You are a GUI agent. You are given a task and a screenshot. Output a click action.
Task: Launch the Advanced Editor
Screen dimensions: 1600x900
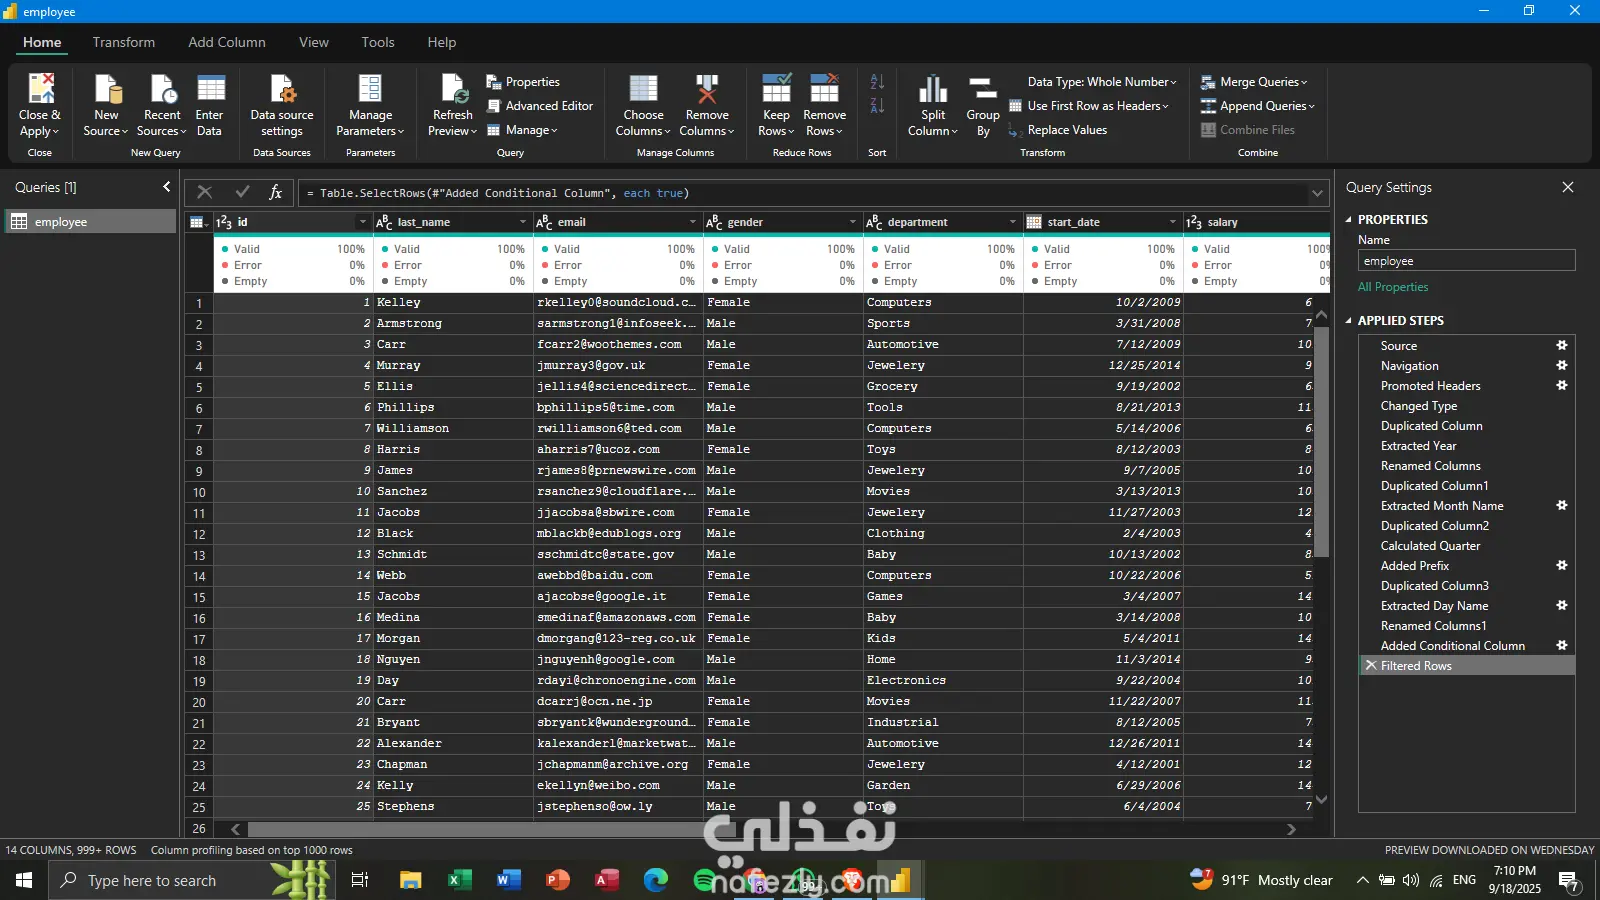(x=540, y=106)
